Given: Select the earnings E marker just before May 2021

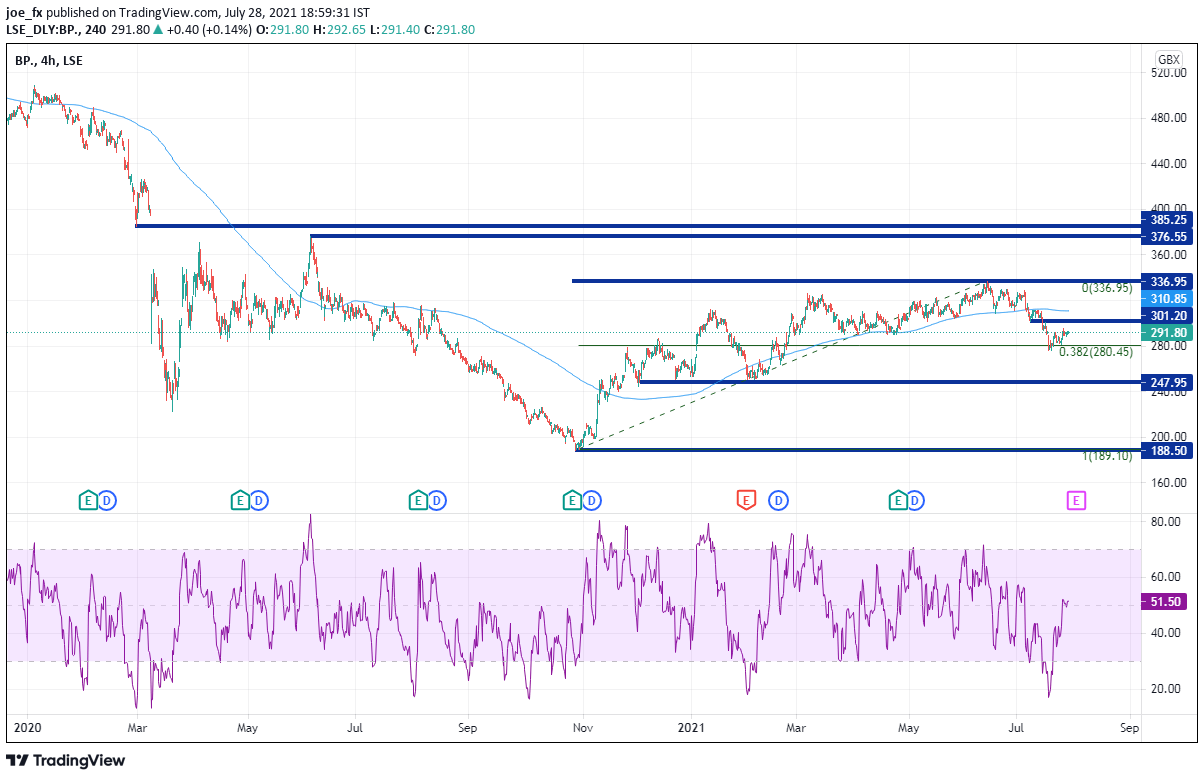Looking at the screenshot, I should click(900, 499).
